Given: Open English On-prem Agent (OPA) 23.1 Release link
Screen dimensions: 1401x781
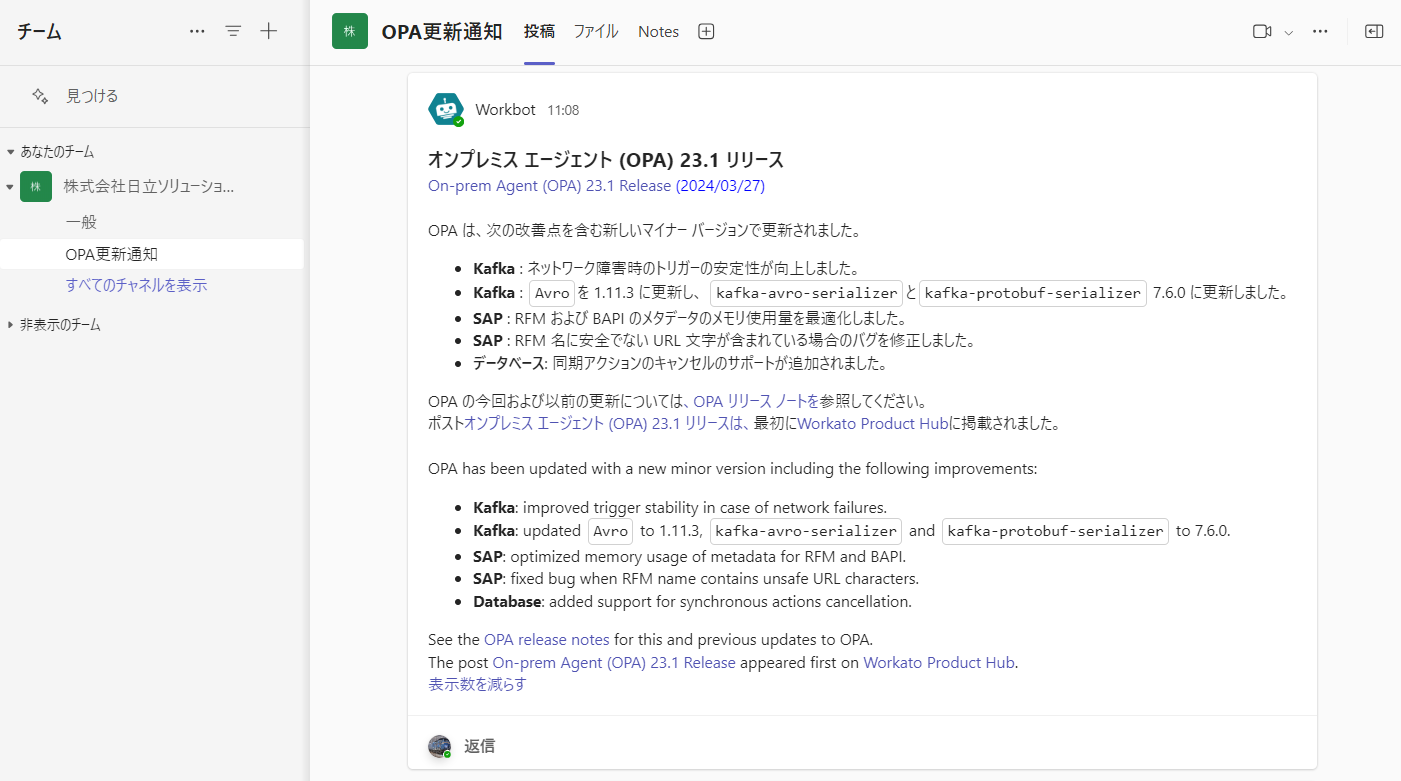Looking at the screenshot, I should (x=614, y=662).
